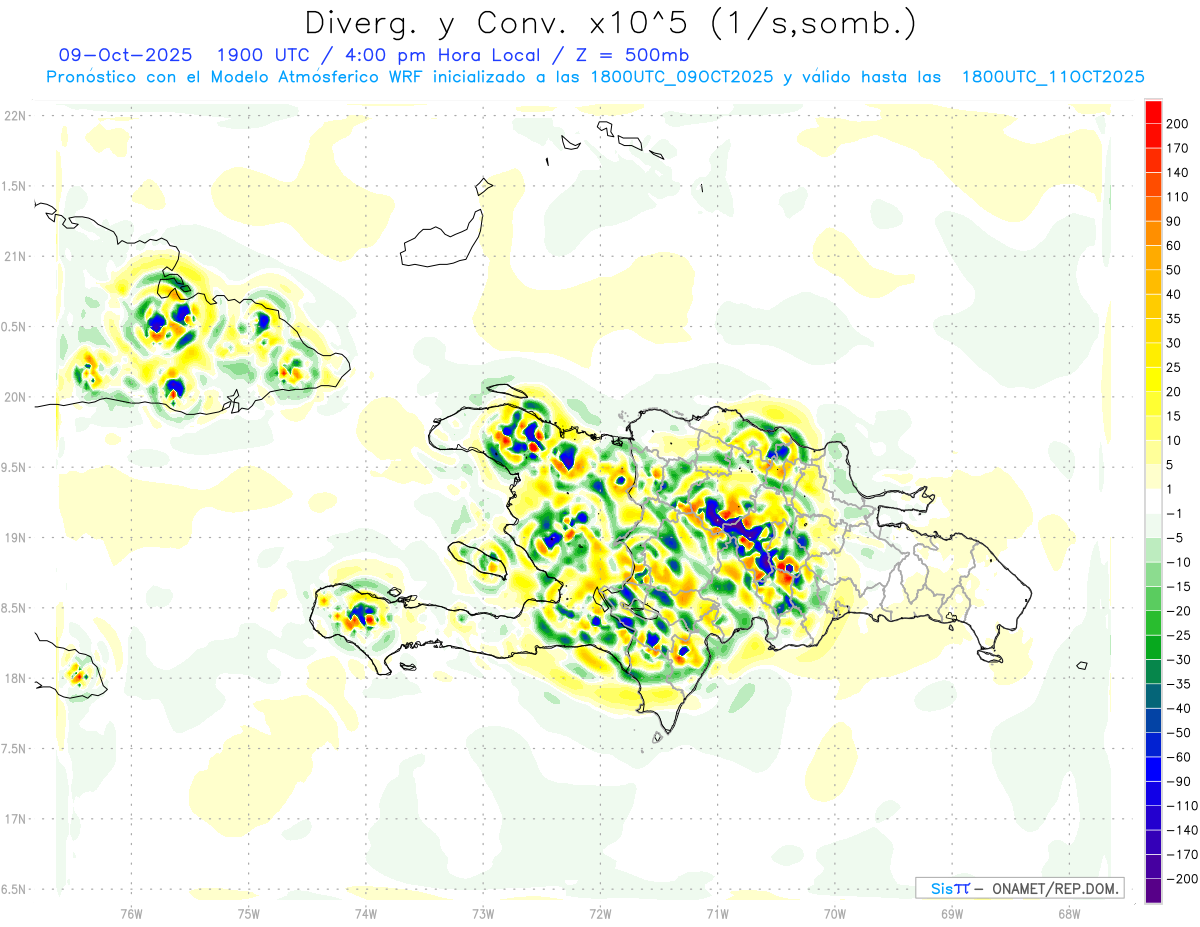Click the '17N' latitude axis label
The width and height of the screenshot is (1200, 927).
click(16, 819)
